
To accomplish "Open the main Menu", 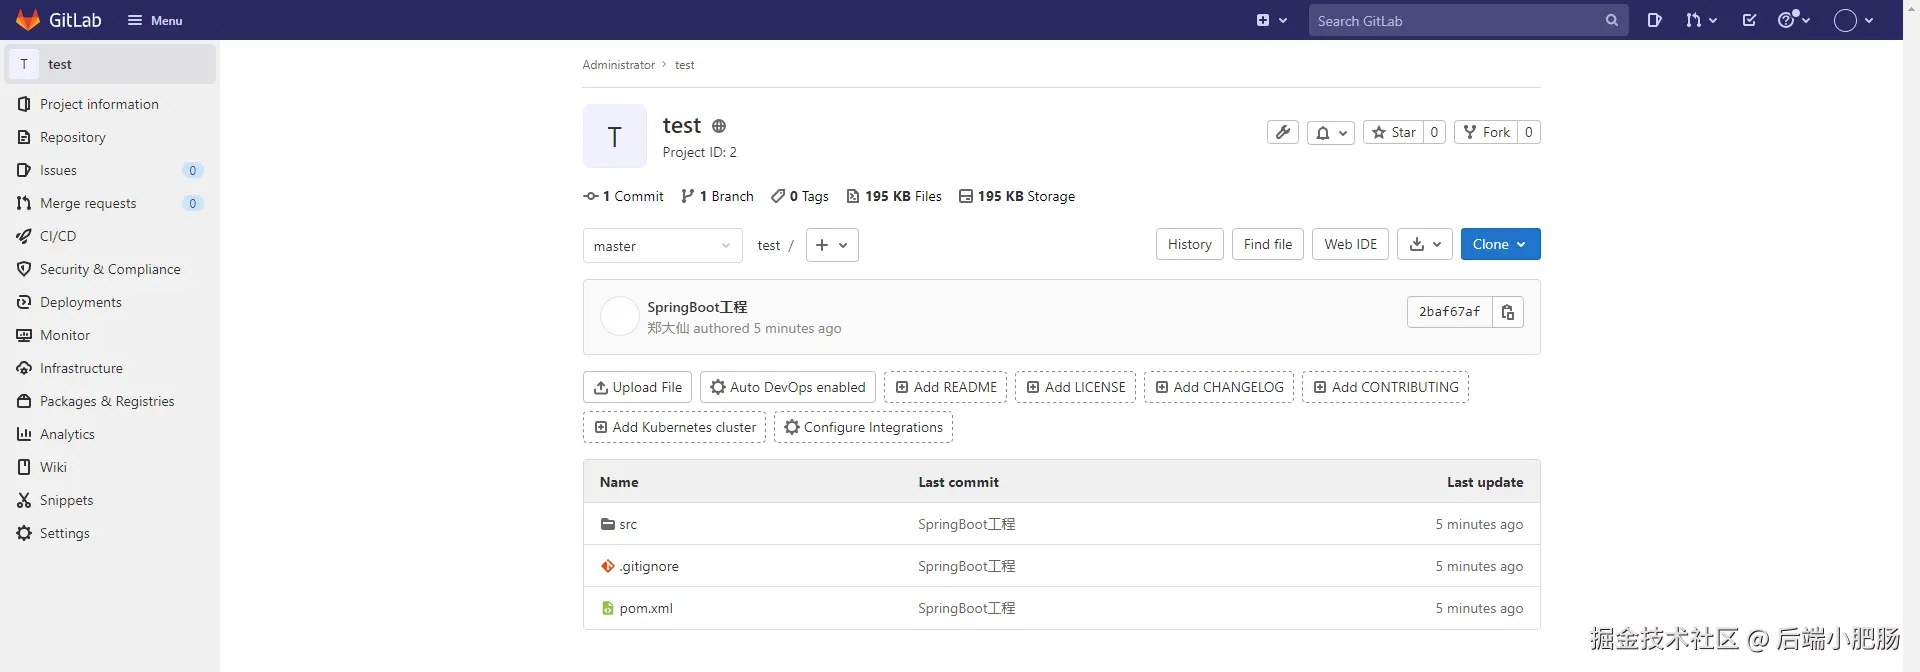I will [x=155, y=20].
